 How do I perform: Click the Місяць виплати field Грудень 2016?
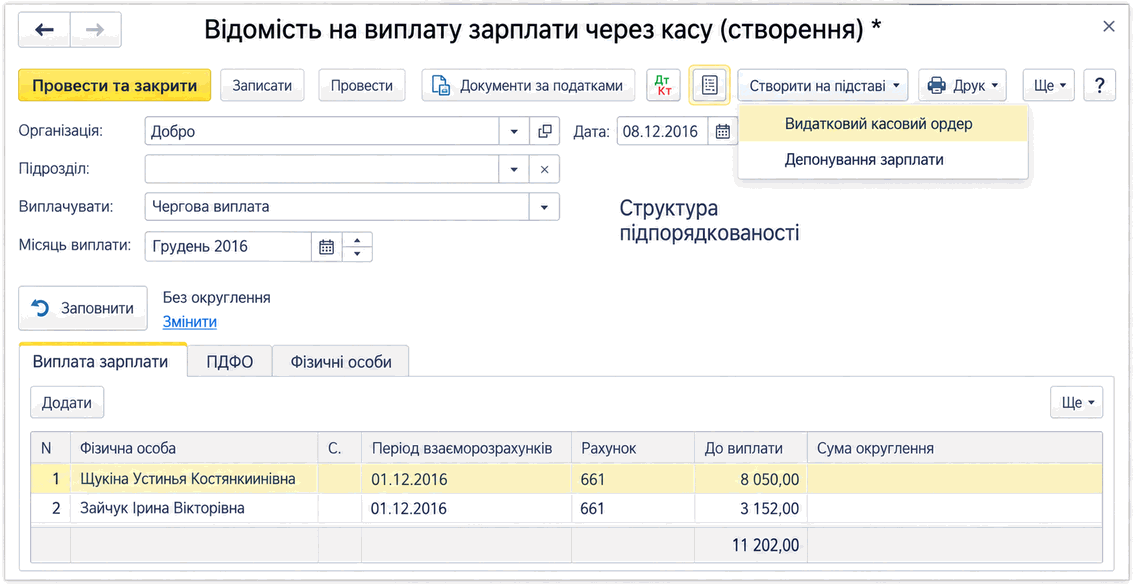[x=228, y=246]
